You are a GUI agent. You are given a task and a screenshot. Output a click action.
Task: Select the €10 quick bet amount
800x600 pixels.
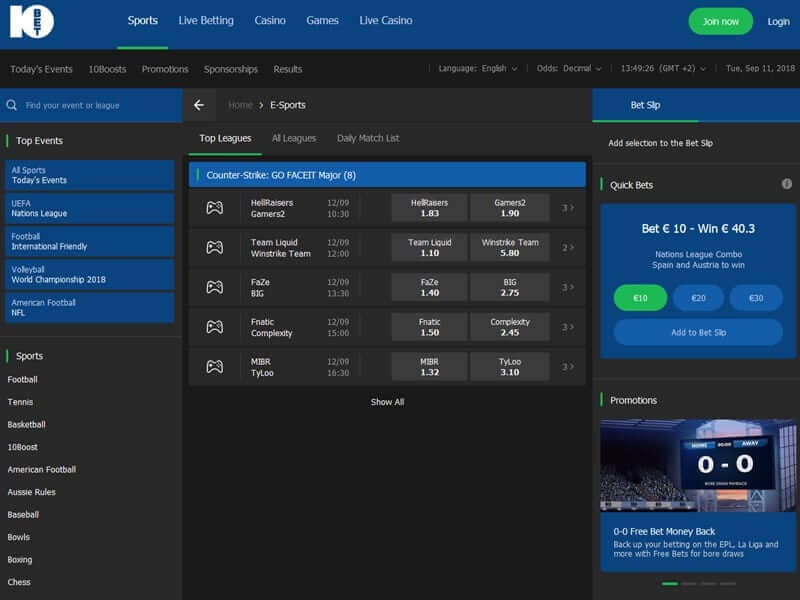640,298
